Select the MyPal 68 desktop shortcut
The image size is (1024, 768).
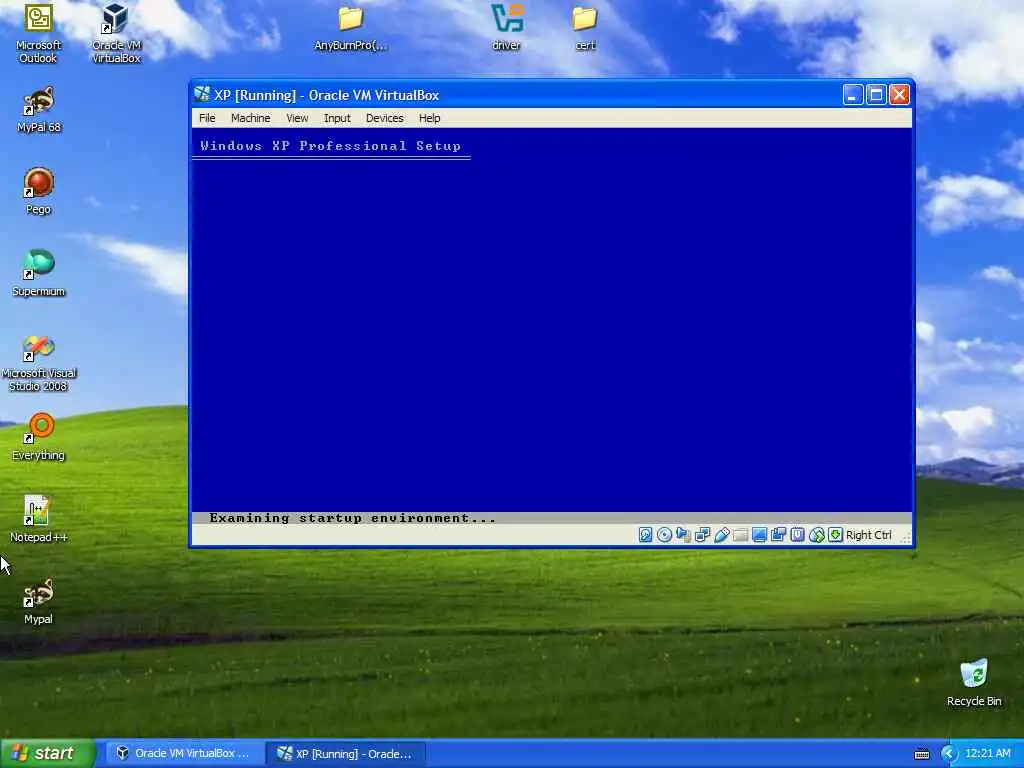(x=39, y=110)
